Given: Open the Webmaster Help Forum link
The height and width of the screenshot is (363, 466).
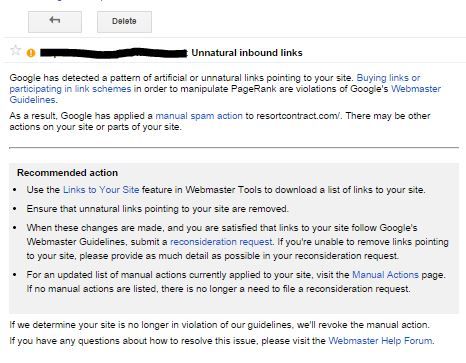Looking at the screenshot, I should [380, 341].
